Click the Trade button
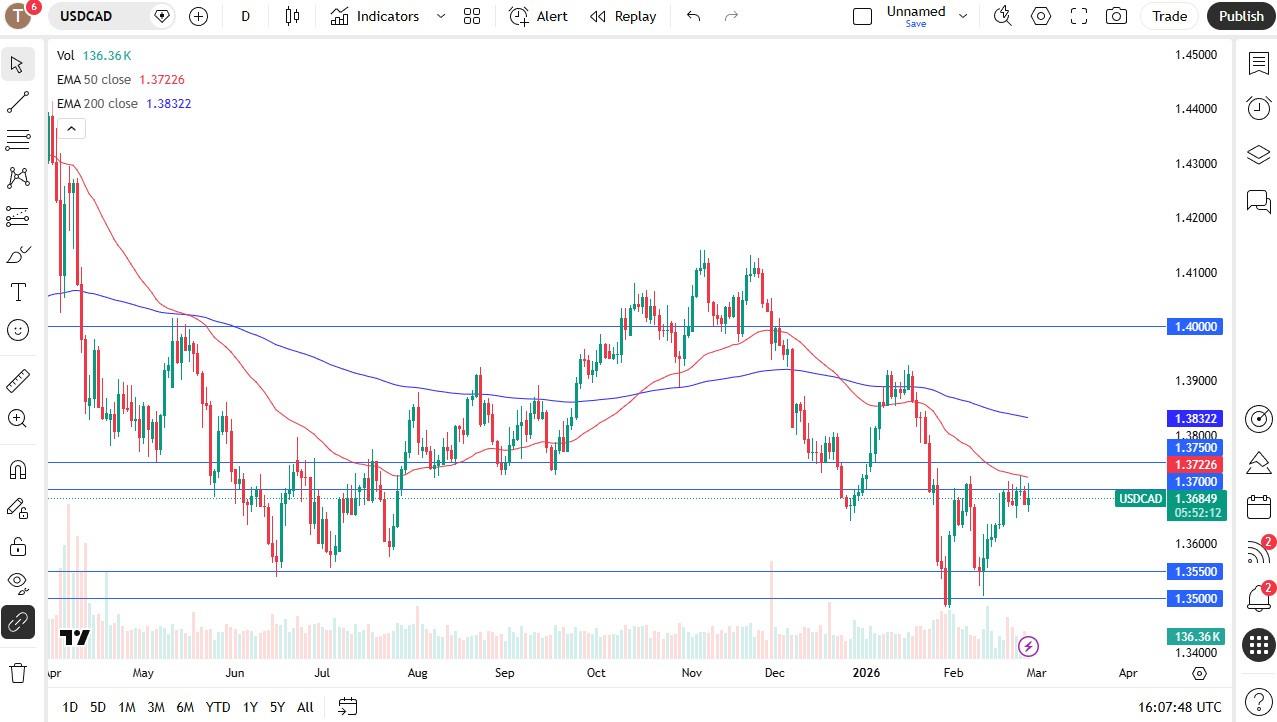This screenshot has height=722, width=1277. (x=1168, y=16)
